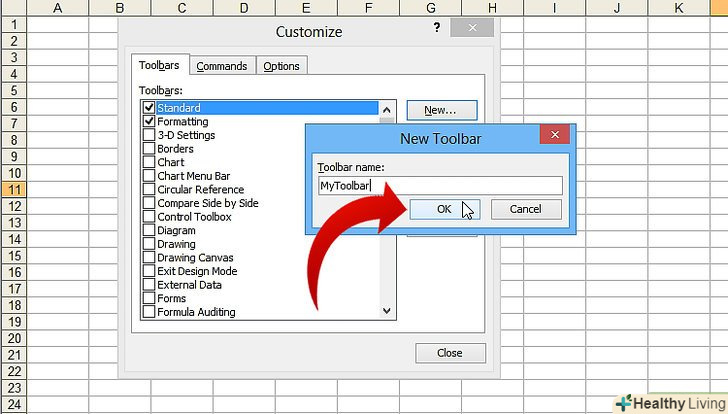Click the Close button in Customize dialog
The image size is (728, 414).
point(450,353)
